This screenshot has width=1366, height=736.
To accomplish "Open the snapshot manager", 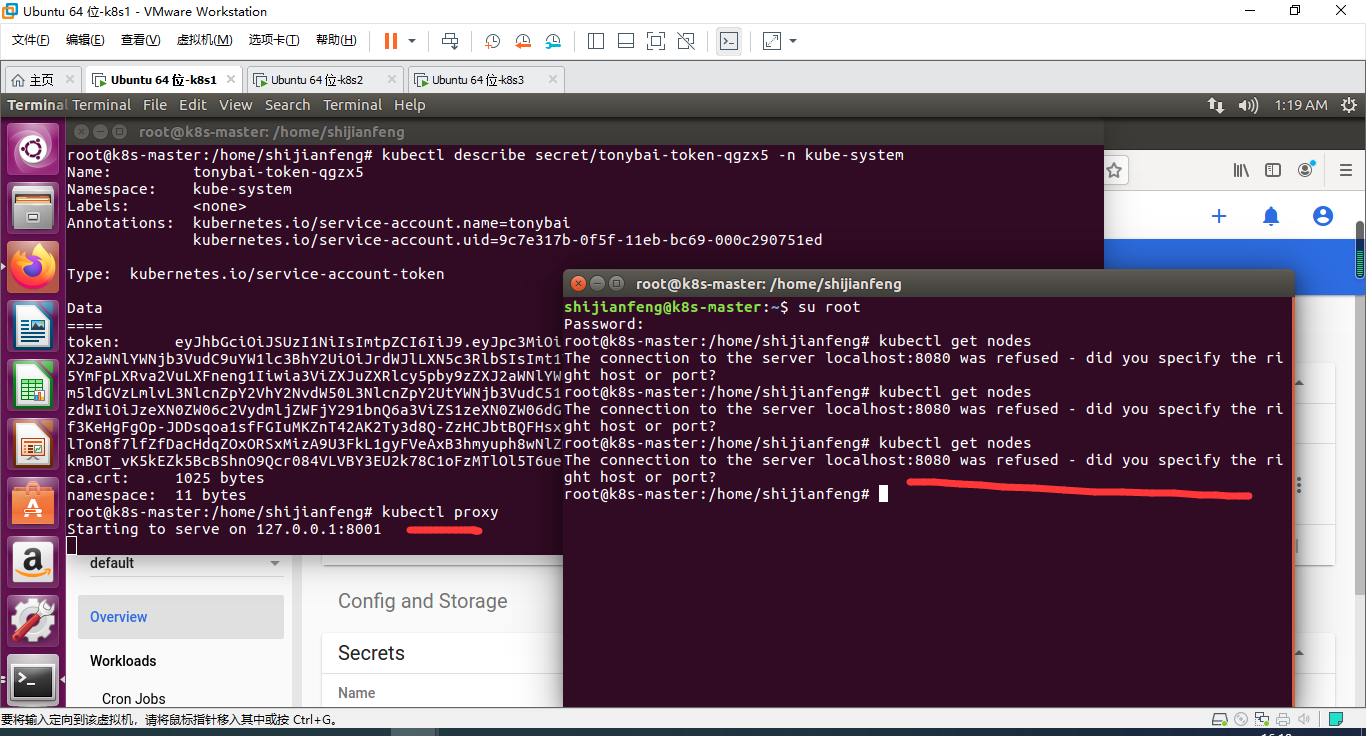I will coord(554,41).
